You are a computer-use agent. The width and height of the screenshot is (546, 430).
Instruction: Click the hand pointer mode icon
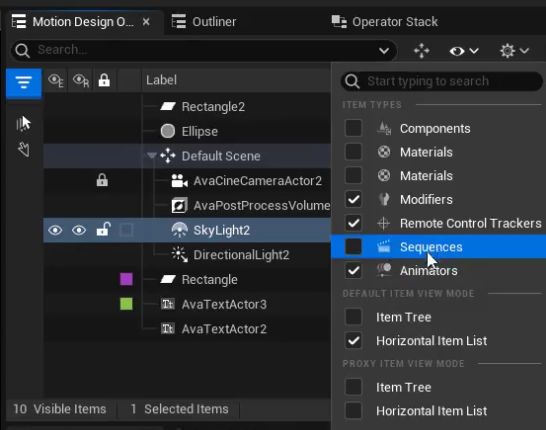tap(24, 149)
